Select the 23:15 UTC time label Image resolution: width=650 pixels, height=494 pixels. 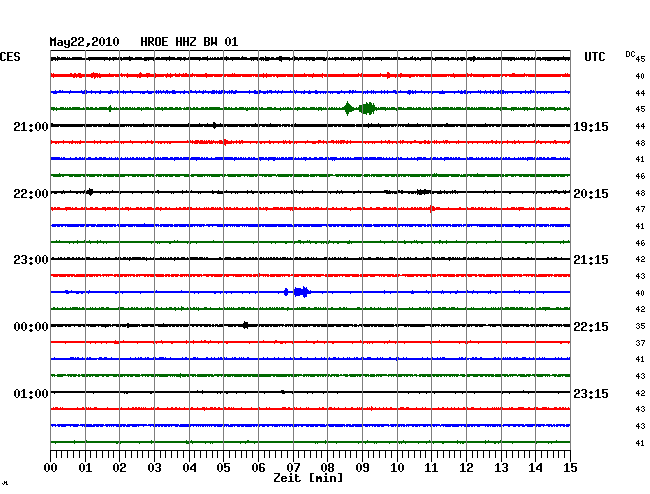591,393
